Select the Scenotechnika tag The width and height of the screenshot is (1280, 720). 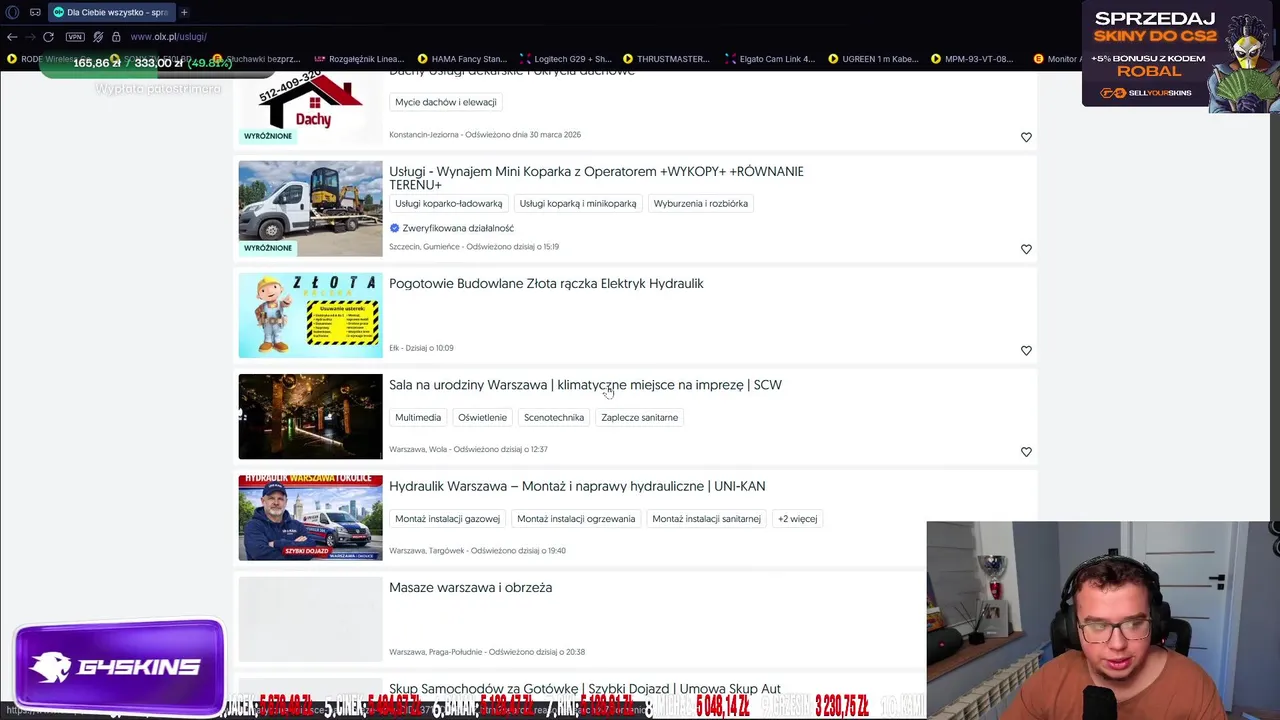554,418
